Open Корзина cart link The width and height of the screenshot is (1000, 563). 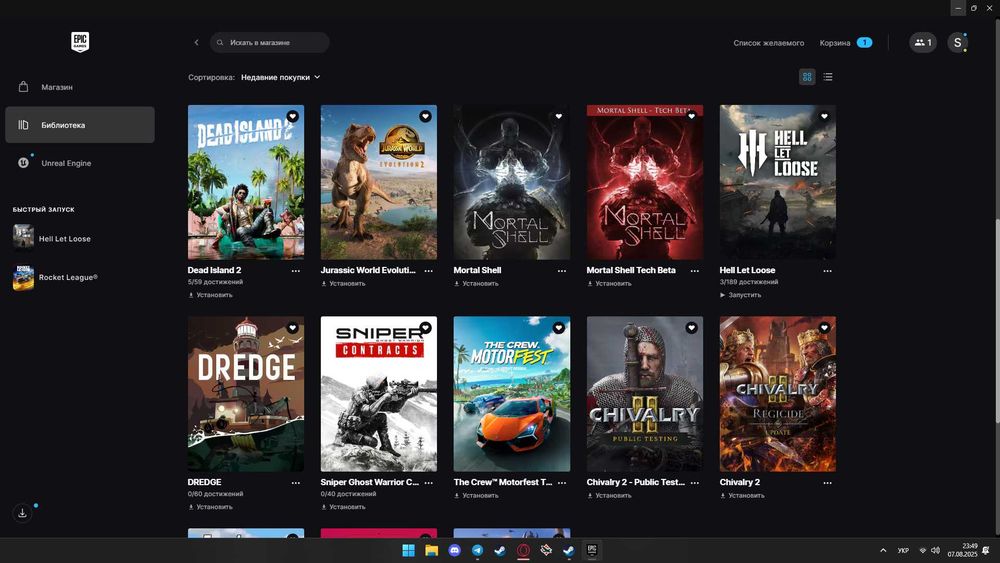click(835, 43)
